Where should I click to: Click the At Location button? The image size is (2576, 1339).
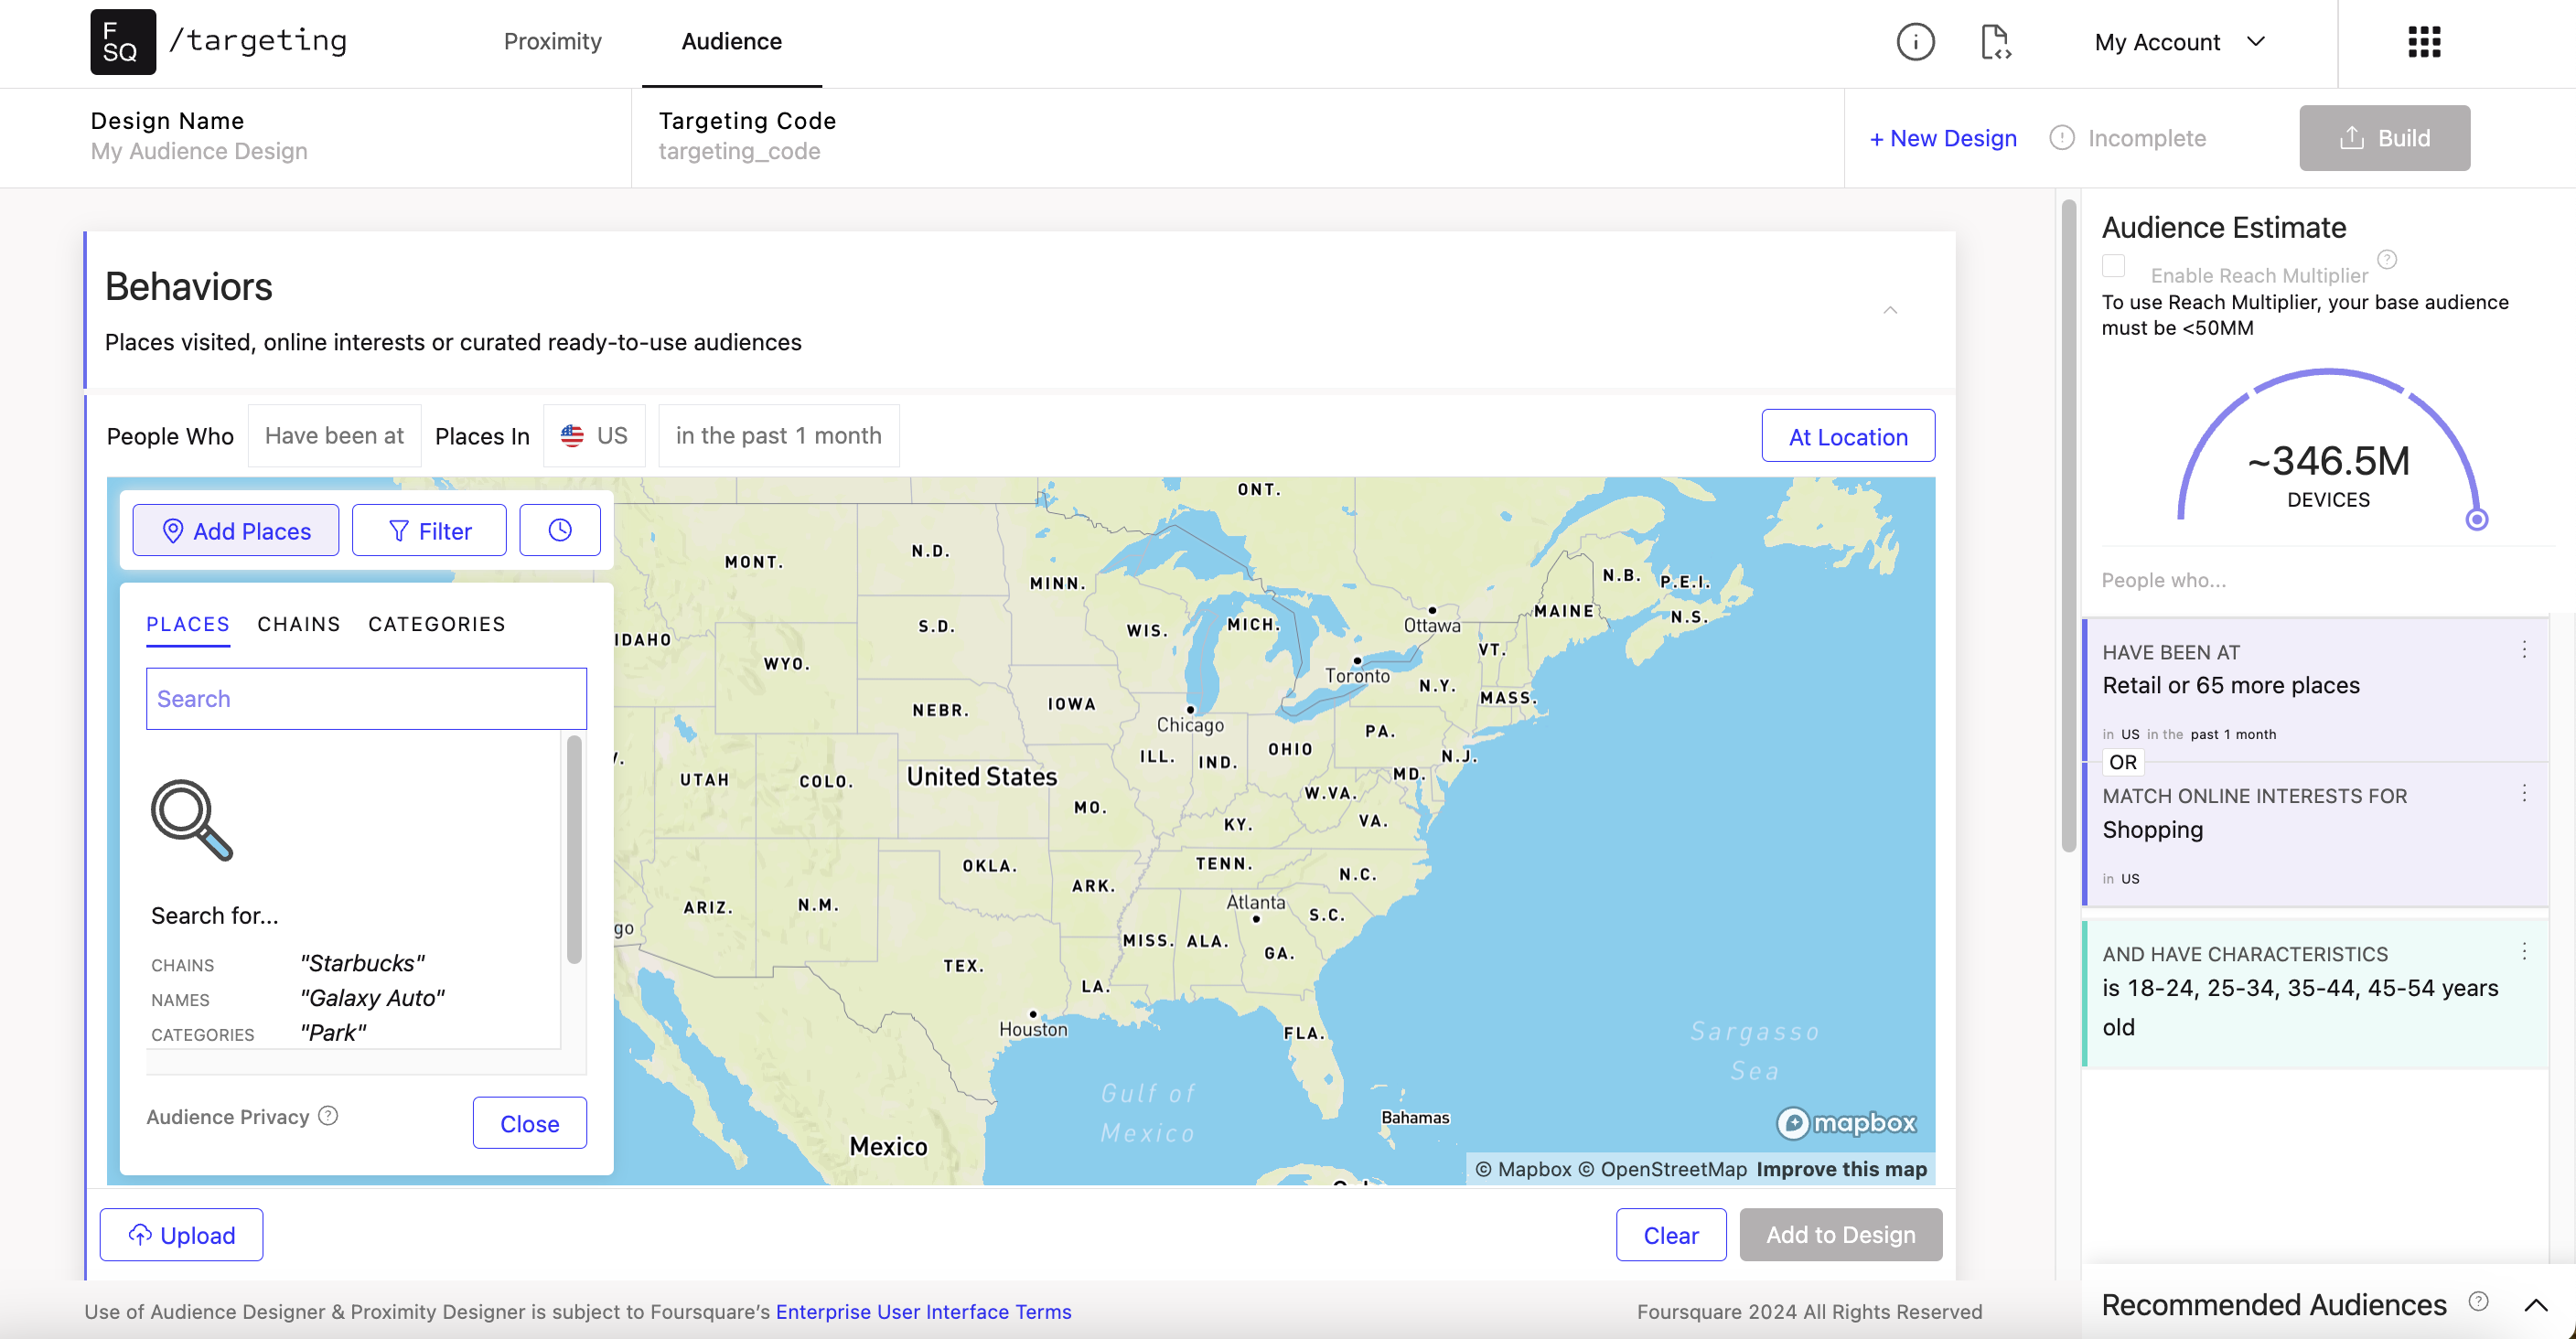click(1848, 436)
